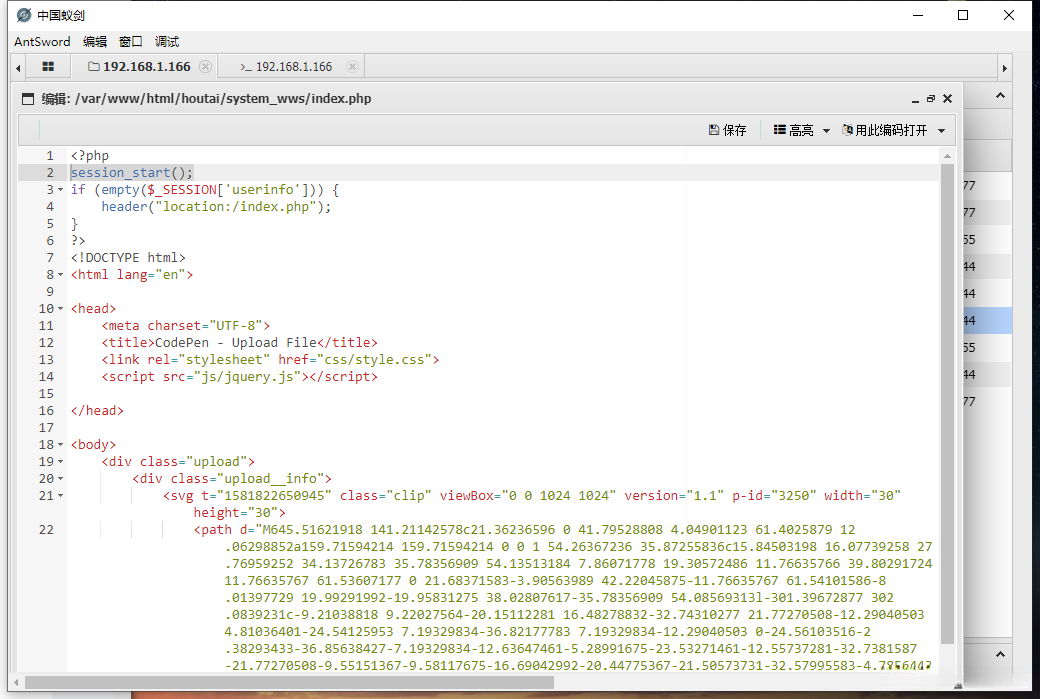Click the 保存 save button
Viewport: 1040px width, 699px height.
pos(728,130)
